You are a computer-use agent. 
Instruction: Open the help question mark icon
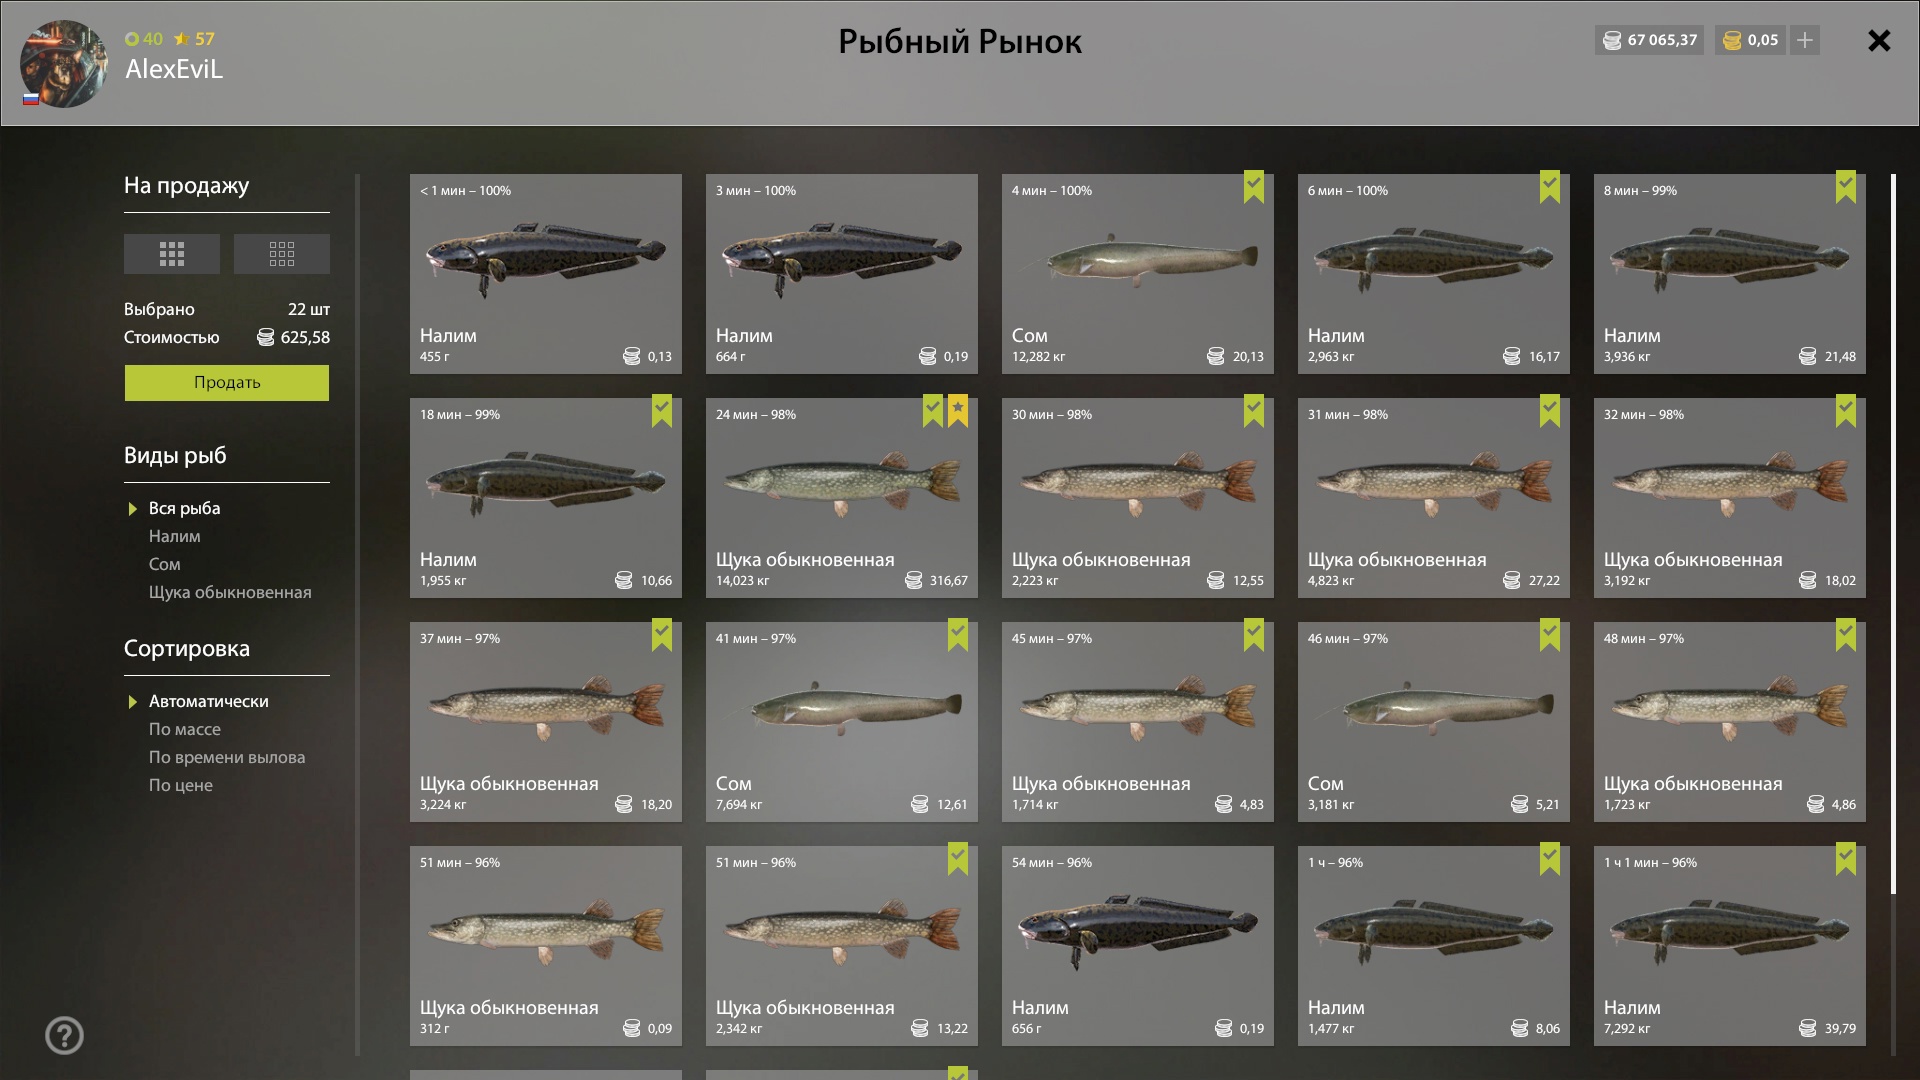tap(64, 1035)
